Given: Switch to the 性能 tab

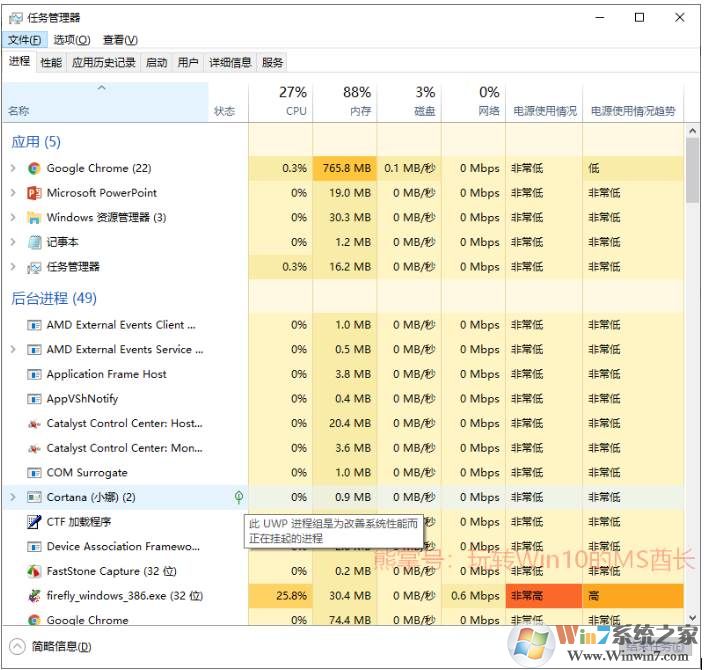Looking at the screenshot, I should 51,62.
